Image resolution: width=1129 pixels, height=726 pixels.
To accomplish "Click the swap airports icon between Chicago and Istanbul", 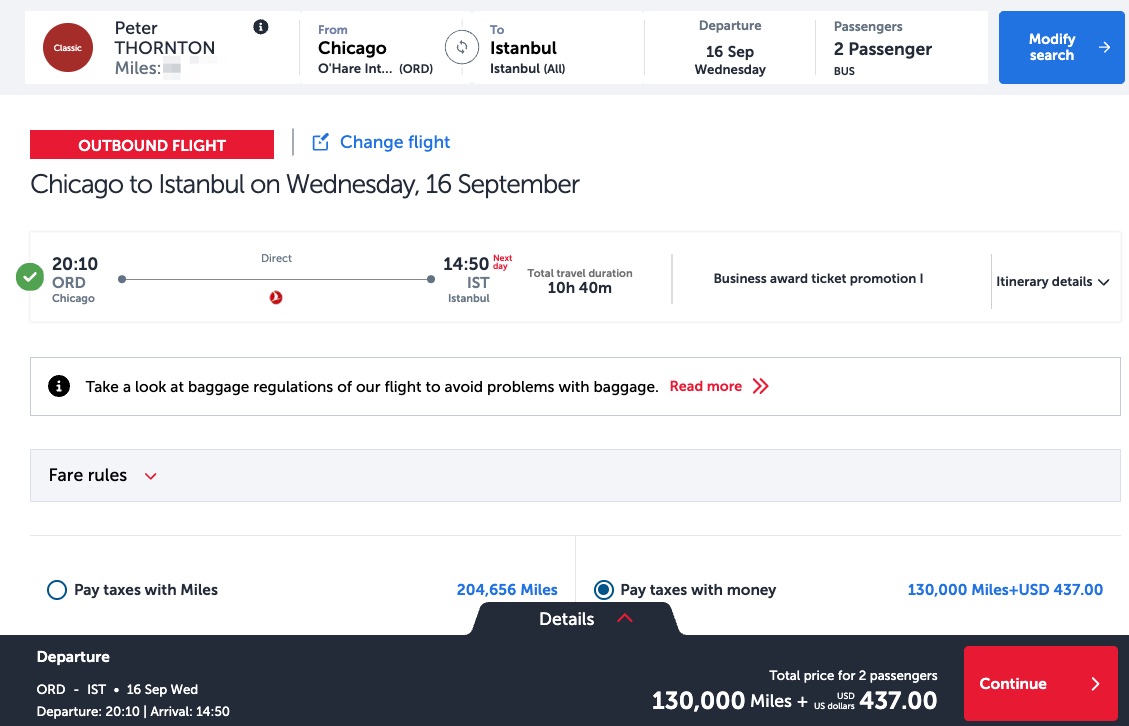I will pos(462,47).
